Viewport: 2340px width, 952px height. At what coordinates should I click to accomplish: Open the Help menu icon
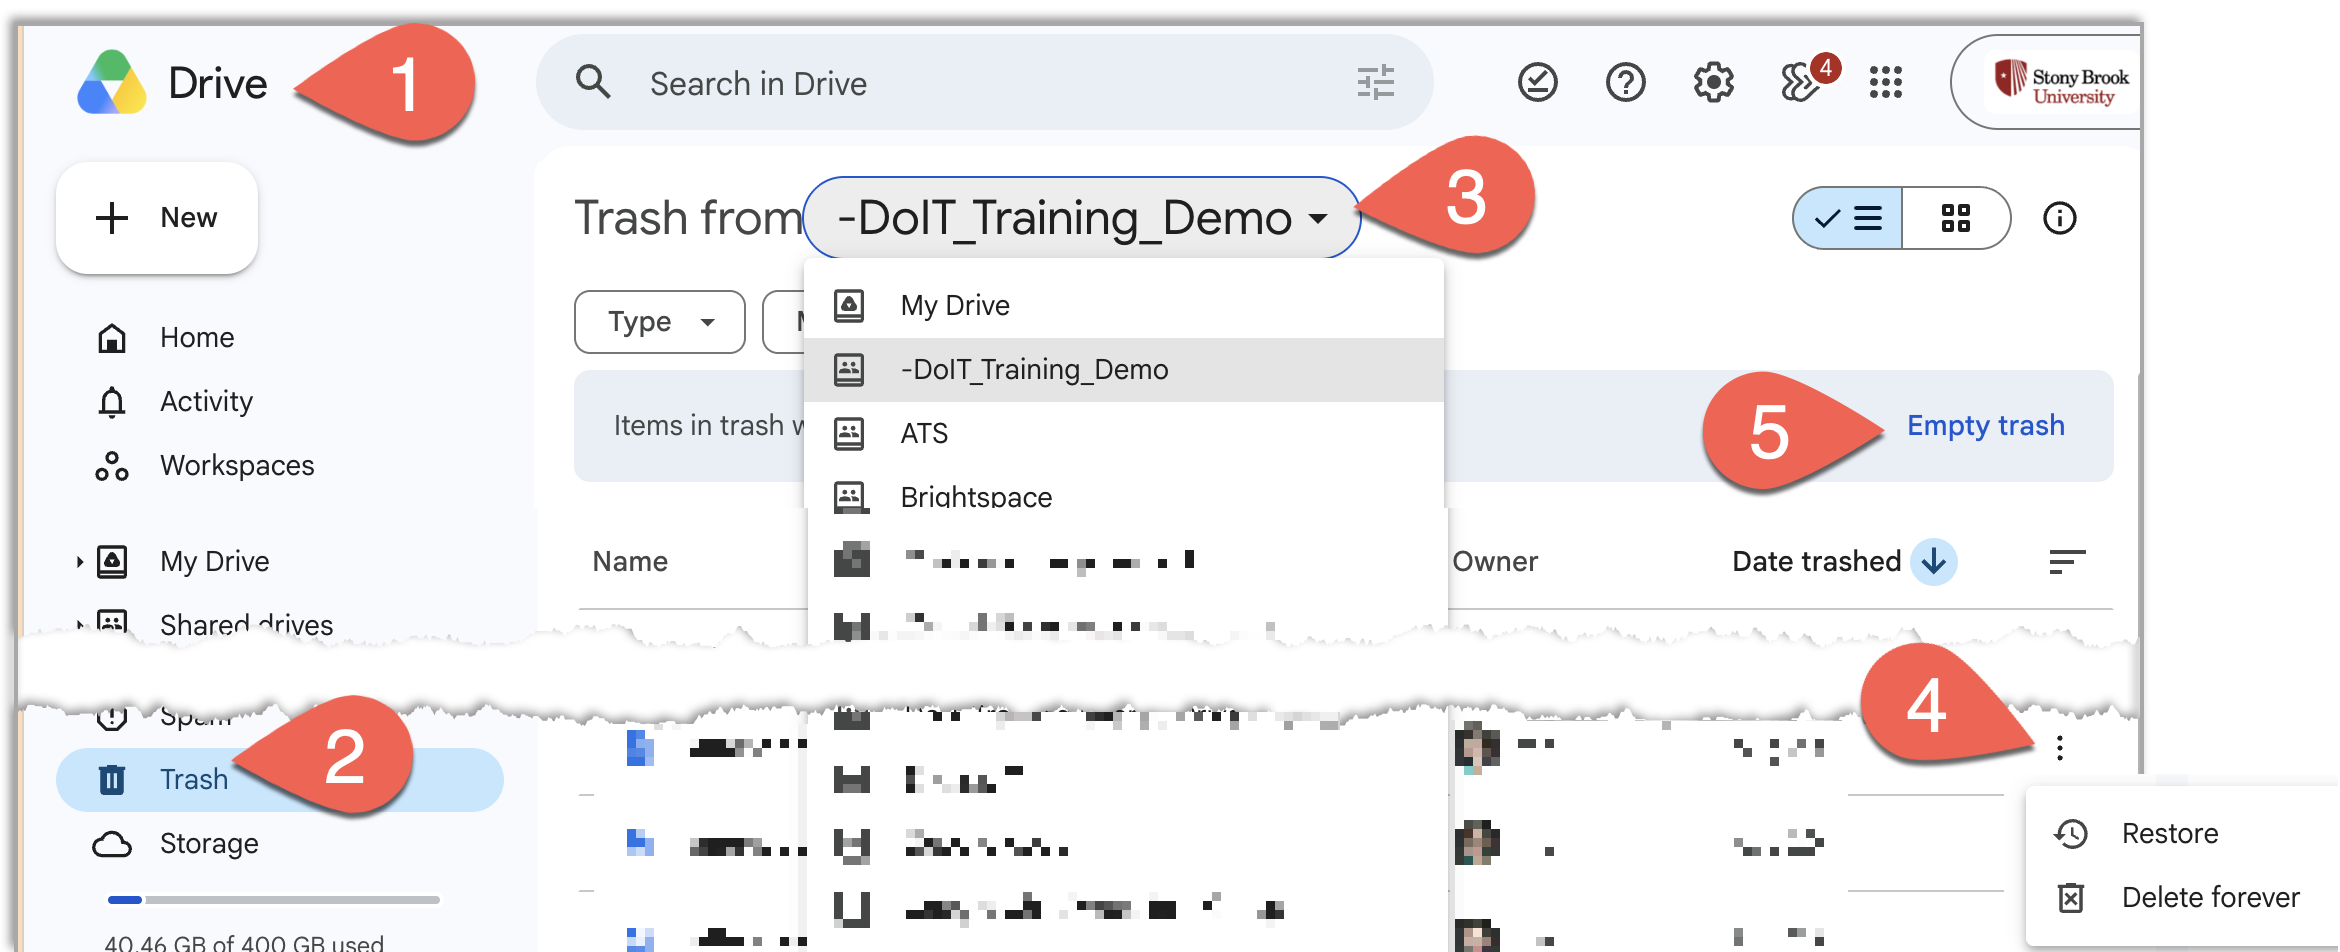click(x=1625, y=82)
